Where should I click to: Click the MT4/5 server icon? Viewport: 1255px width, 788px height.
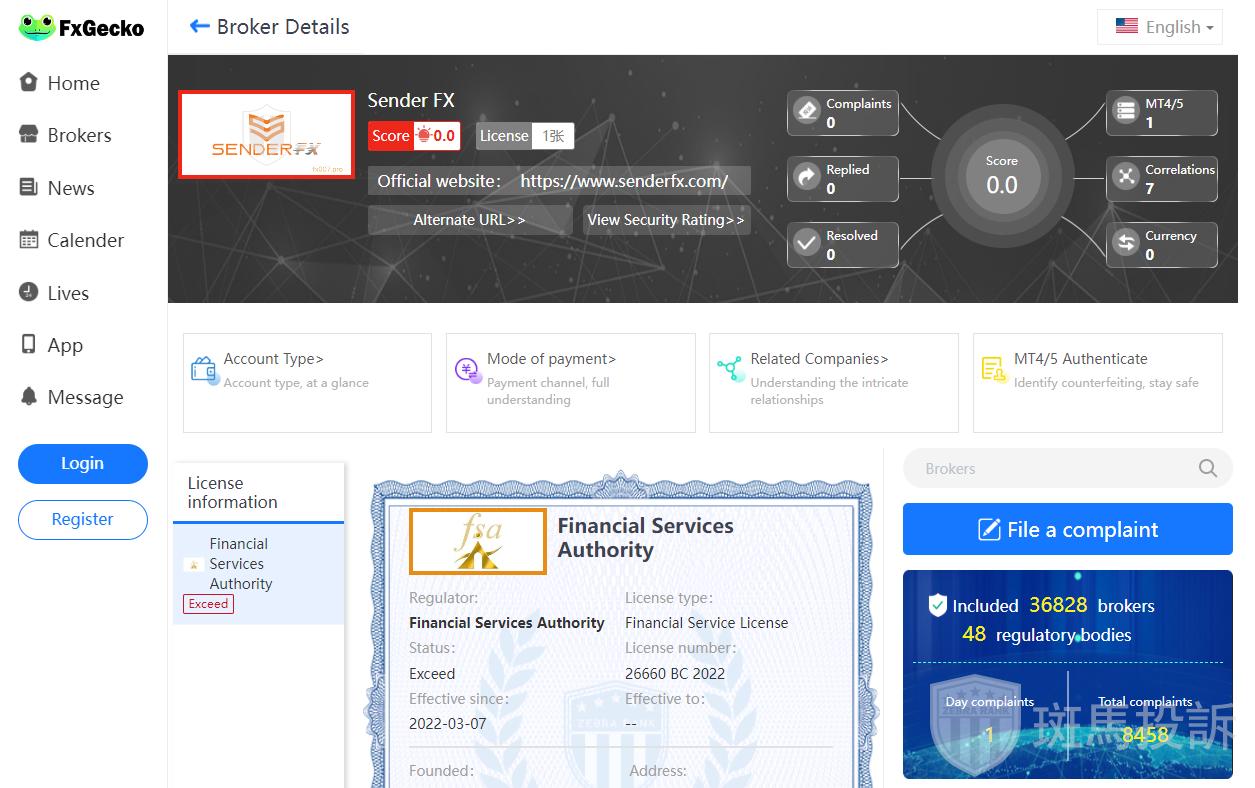pyautogui.click(x=1126, y=111)
